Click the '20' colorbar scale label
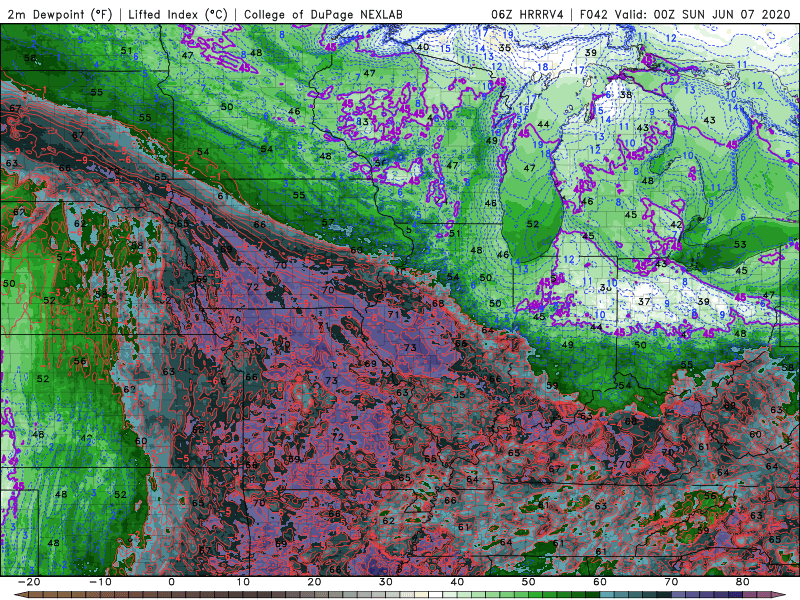Image resolution: width=800 pixels, height=600 pixels. click(314, 582)
